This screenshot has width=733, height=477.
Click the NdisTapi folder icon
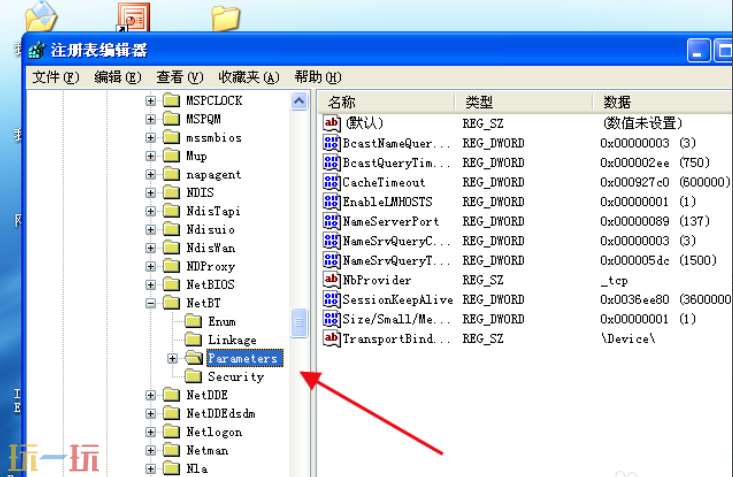[x=172, y=211]
